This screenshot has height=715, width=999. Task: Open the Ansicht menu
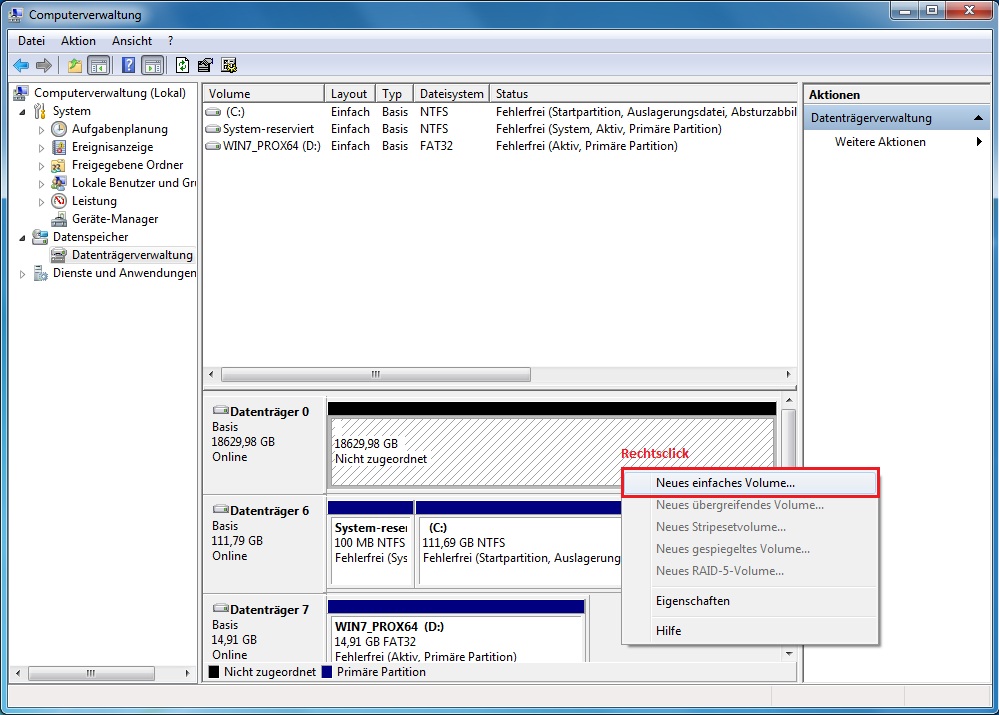click(x=132, y=41)
